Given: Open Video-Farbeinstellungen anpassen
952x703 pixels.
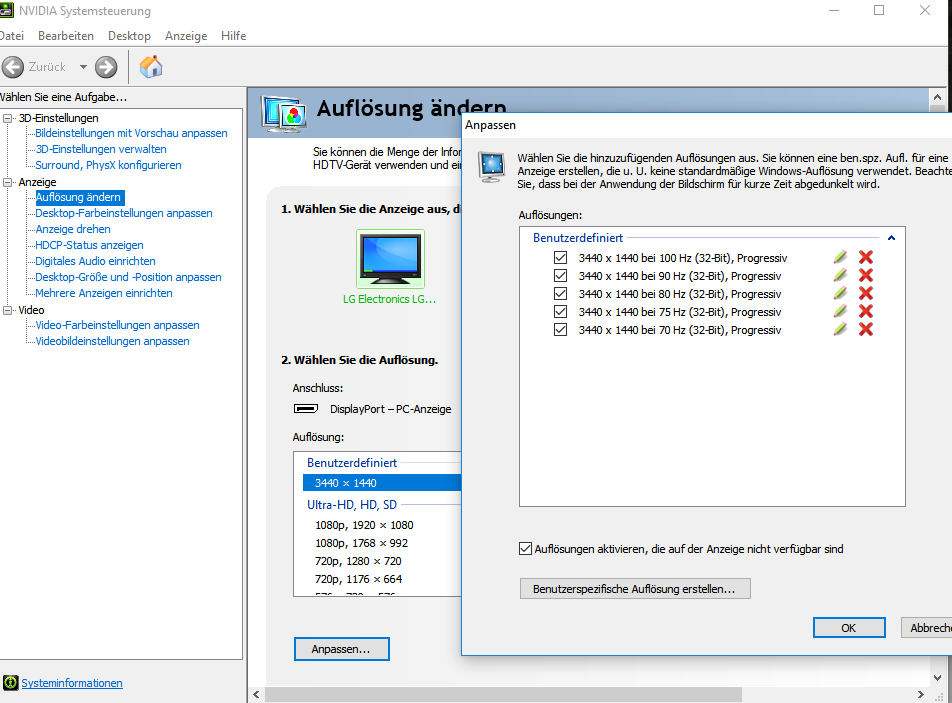Looking at the screenshot, I should (117, 325).
